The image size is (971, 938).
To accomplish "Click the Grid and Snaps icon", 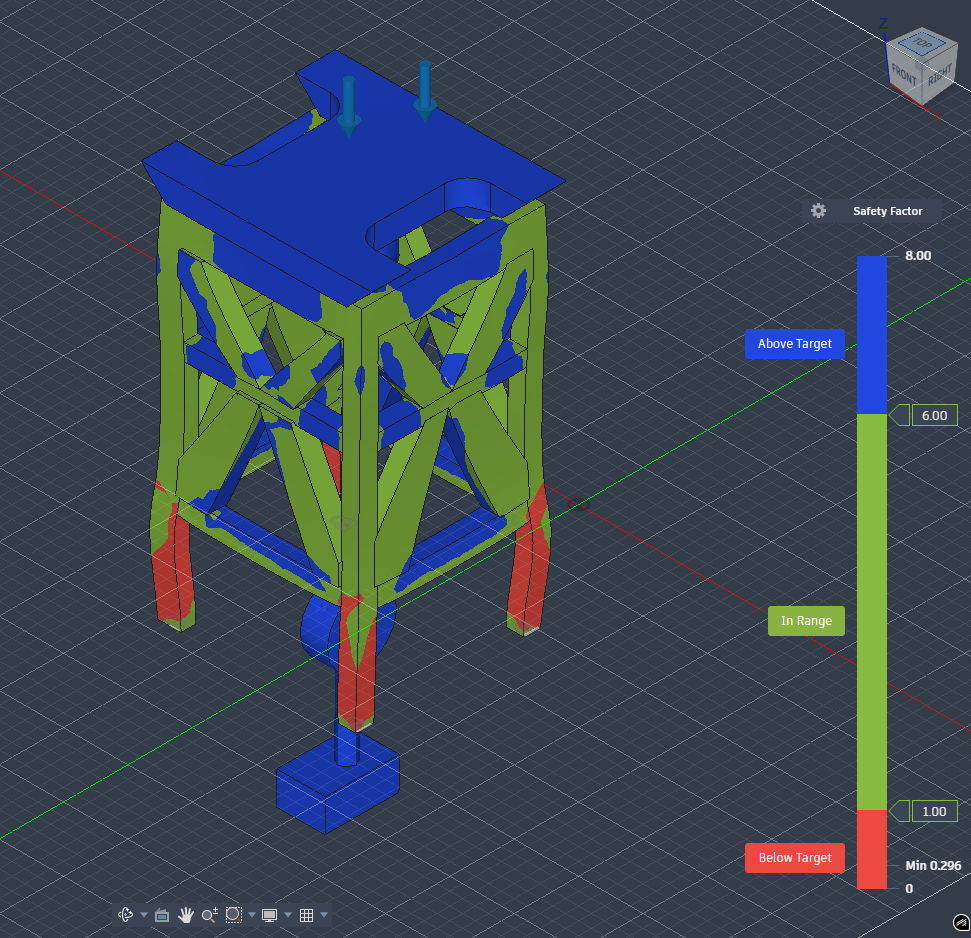I will tap(307, 915).
